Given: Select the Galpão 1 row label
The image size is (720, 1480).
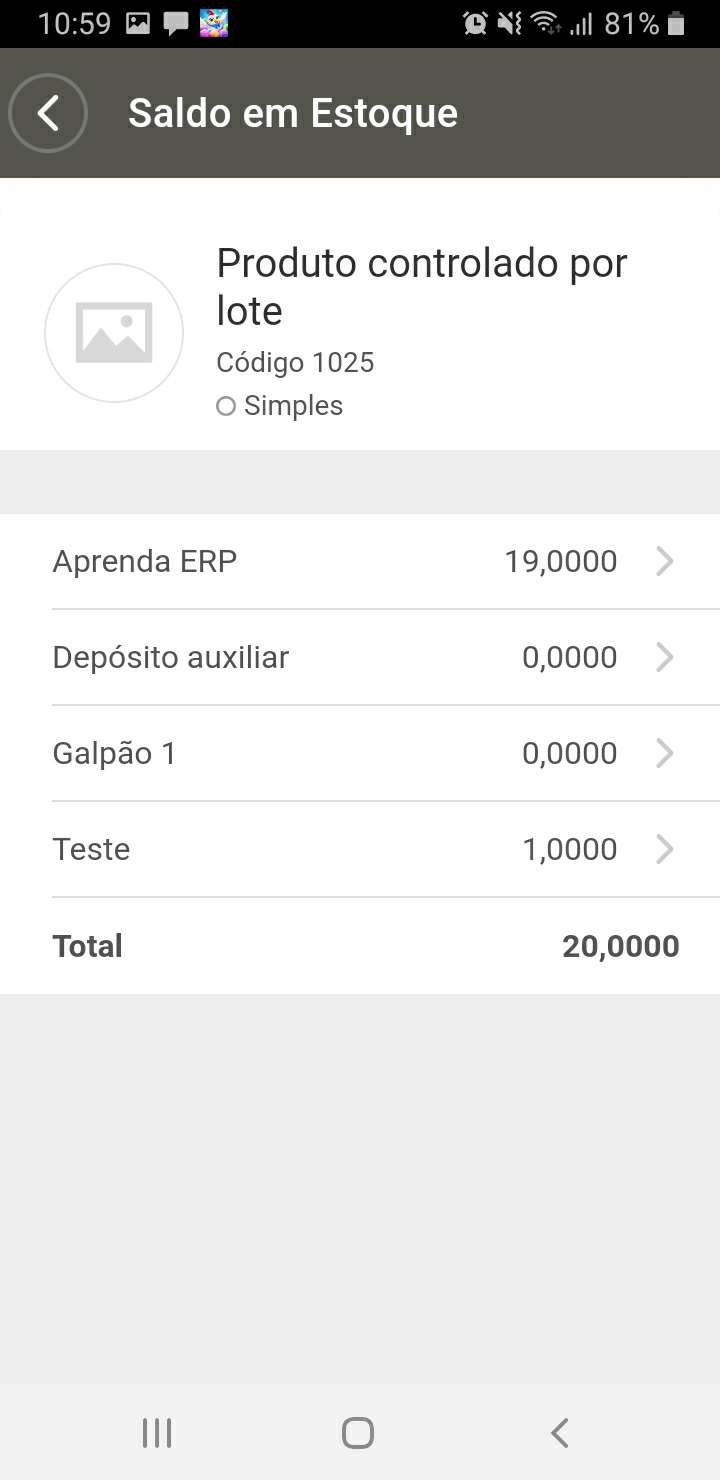Looking at the screenshot, I should pos(114,753).
